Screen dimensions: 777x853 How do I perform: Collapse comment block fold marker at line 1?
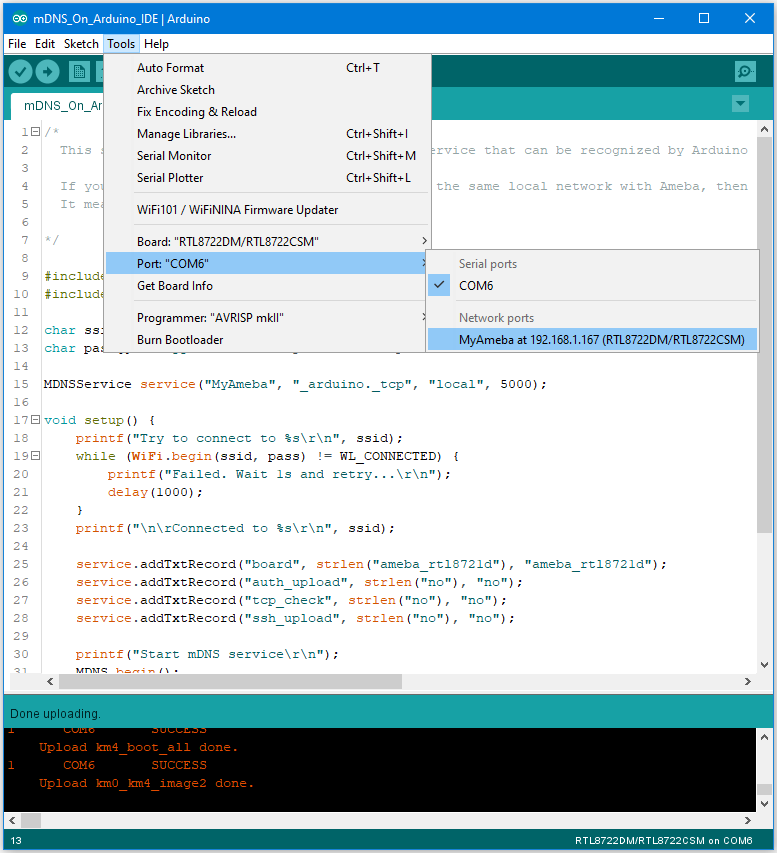coord(36,132)
